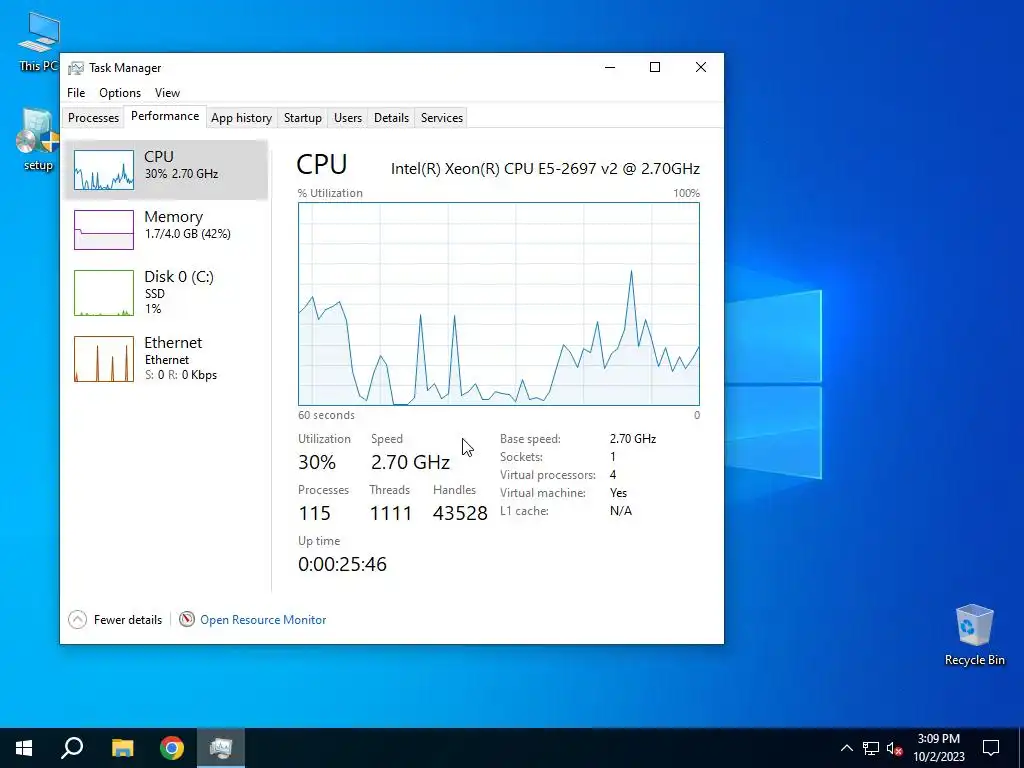
Task: Click the Intel Xeon CPU model name
Action: [545, 168]
